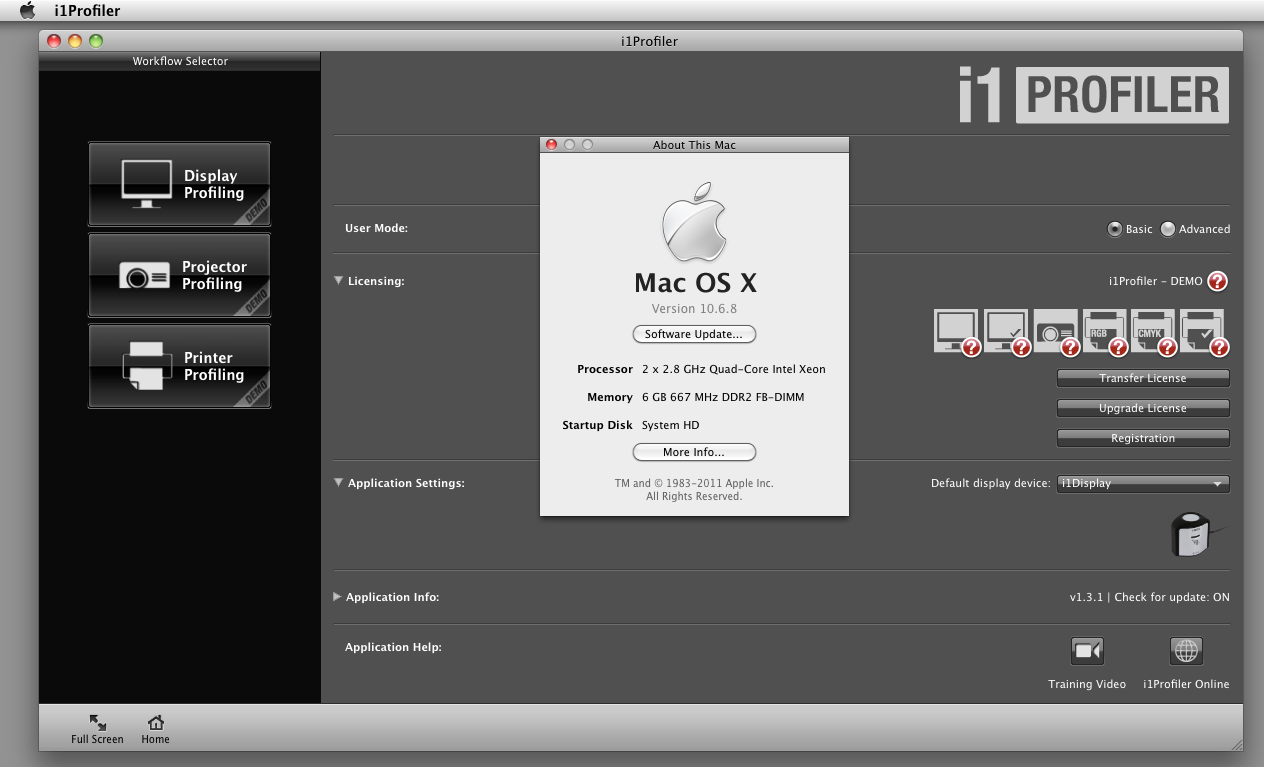This screenshot has height=767, width=1264.
Task: Collapse the Application Settings section
Action: [x=339, y=483]
